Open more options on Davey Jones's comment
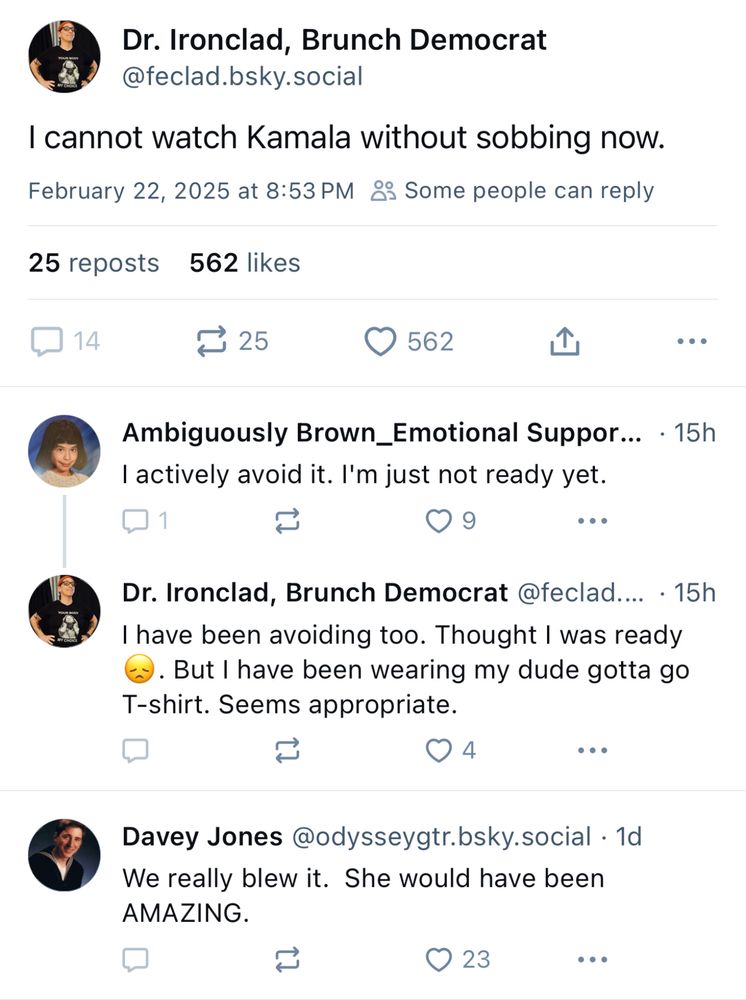Screen dimensions: 746x1000 coord(592,960)
